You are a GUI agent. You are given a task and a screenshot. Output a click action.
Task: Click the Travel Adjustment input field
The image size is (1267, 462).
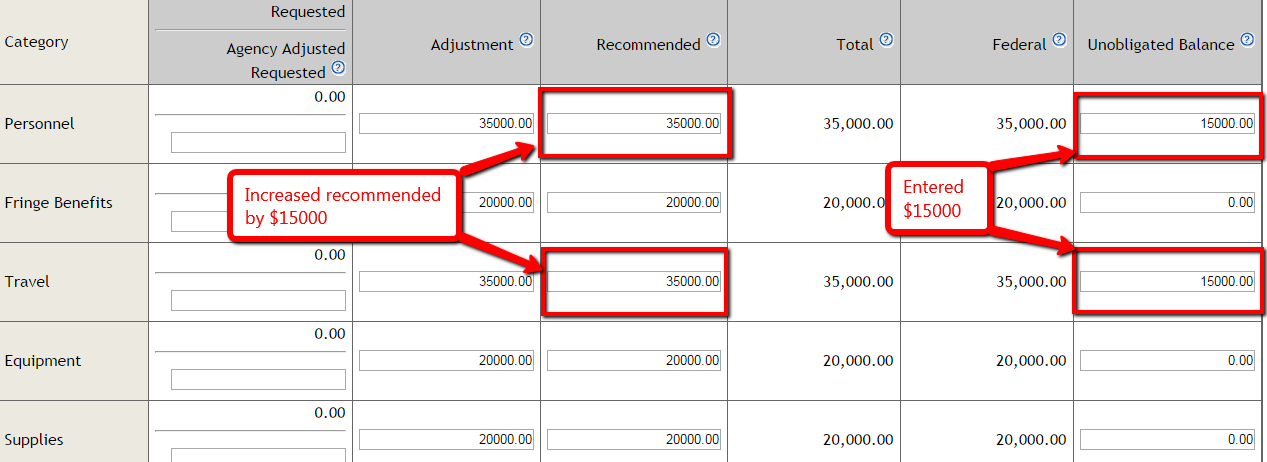[x=446, y=281]
